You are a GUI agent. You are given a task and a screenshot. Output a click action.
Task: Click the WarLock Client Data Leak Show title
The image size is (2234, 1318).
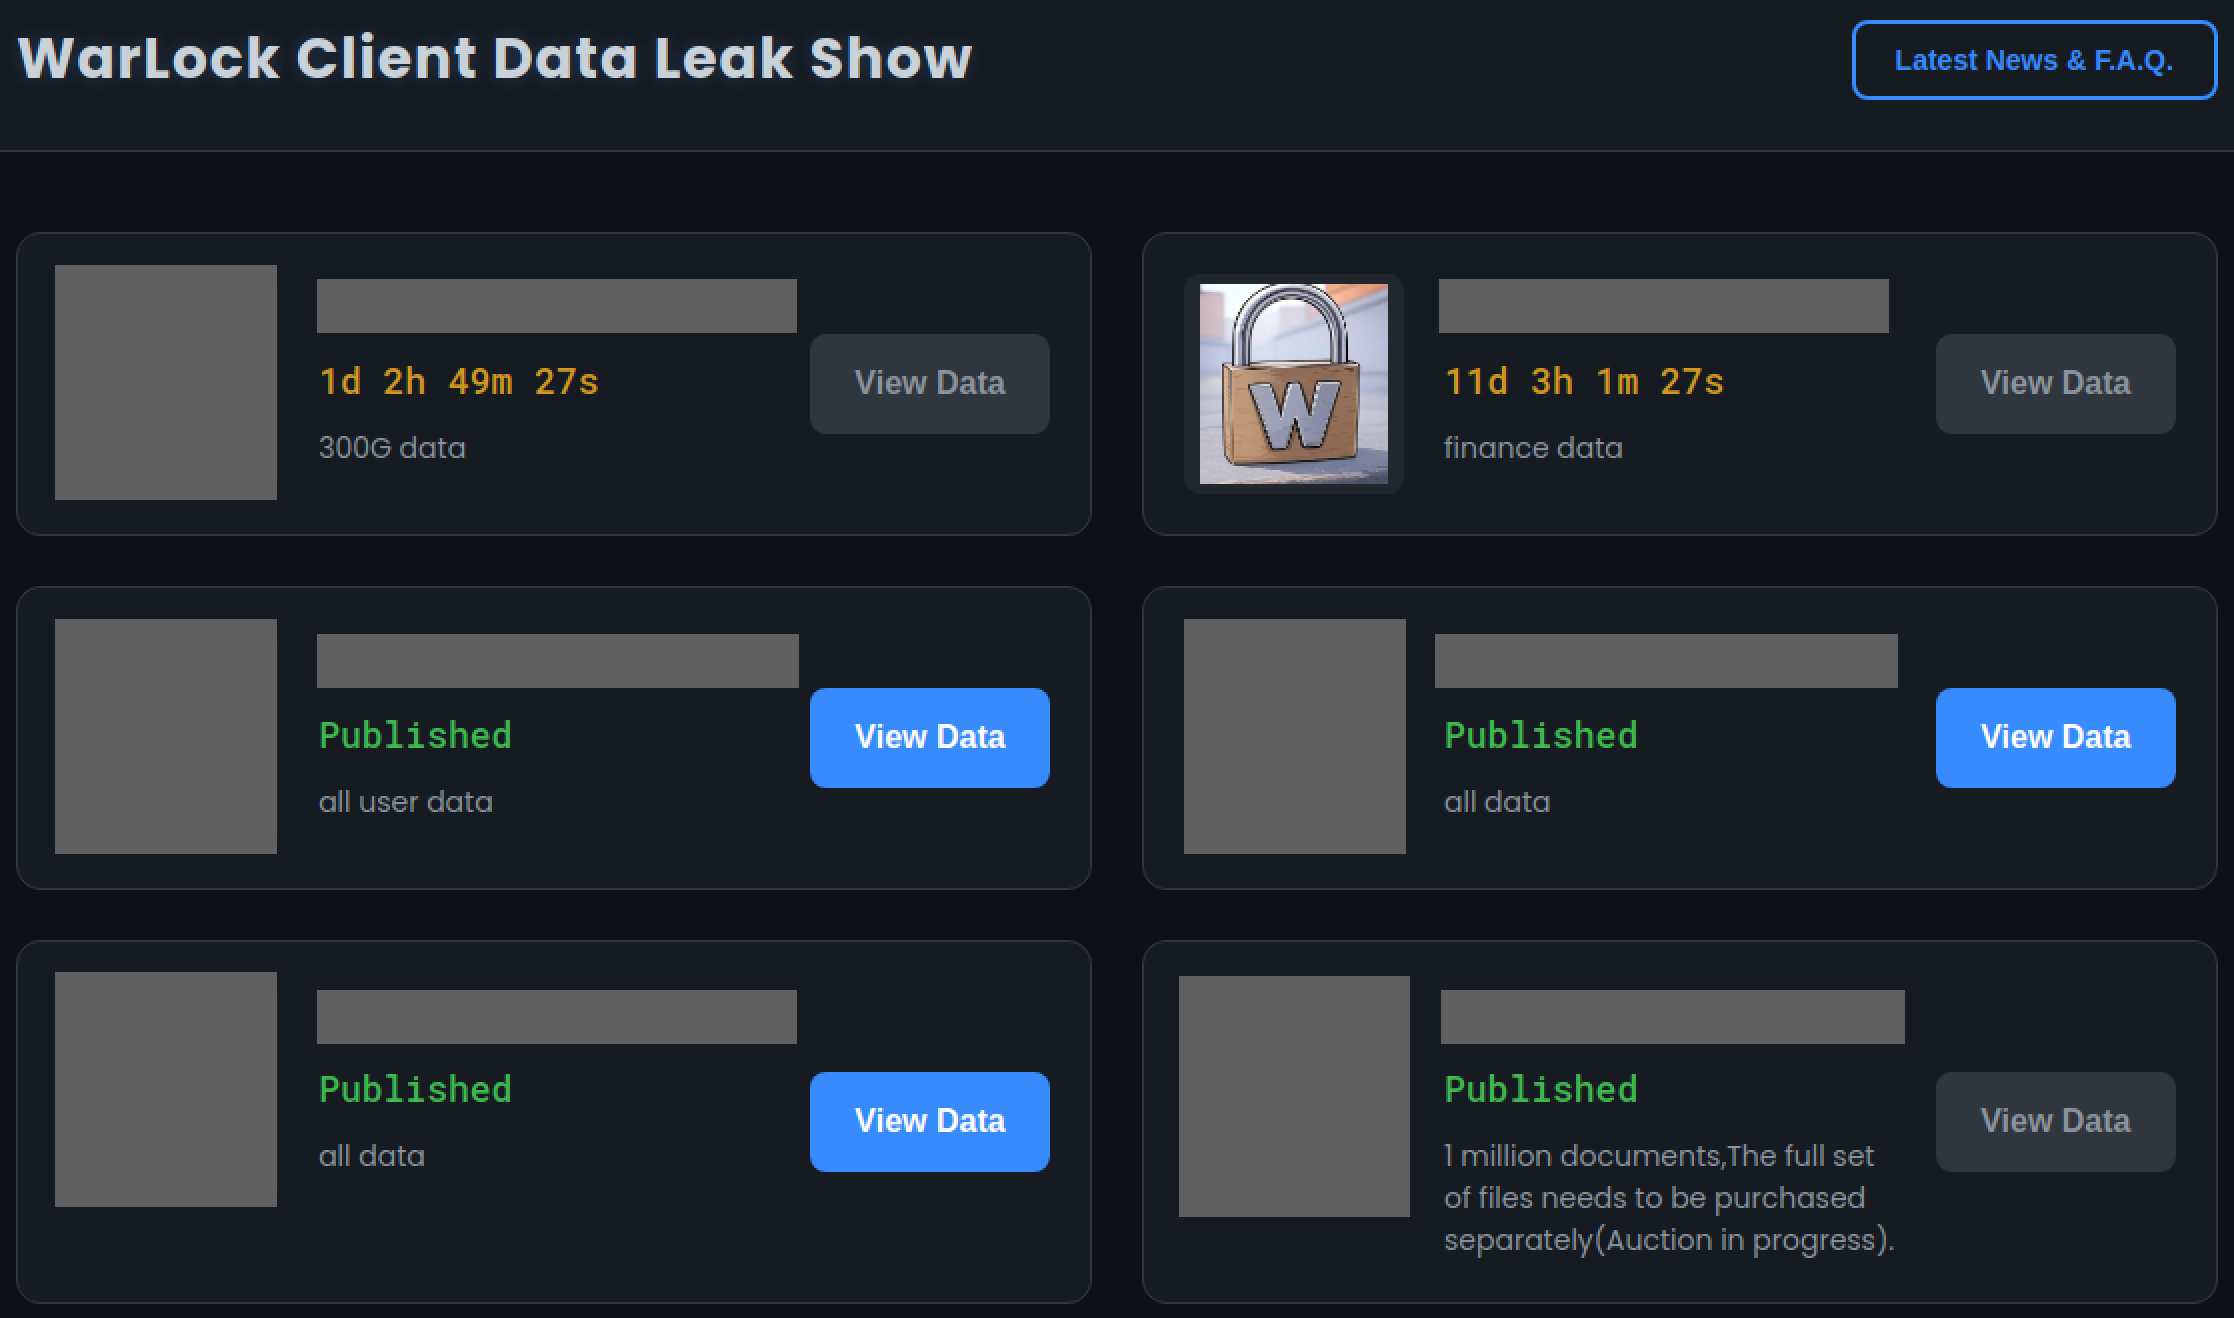click(495, 58)
